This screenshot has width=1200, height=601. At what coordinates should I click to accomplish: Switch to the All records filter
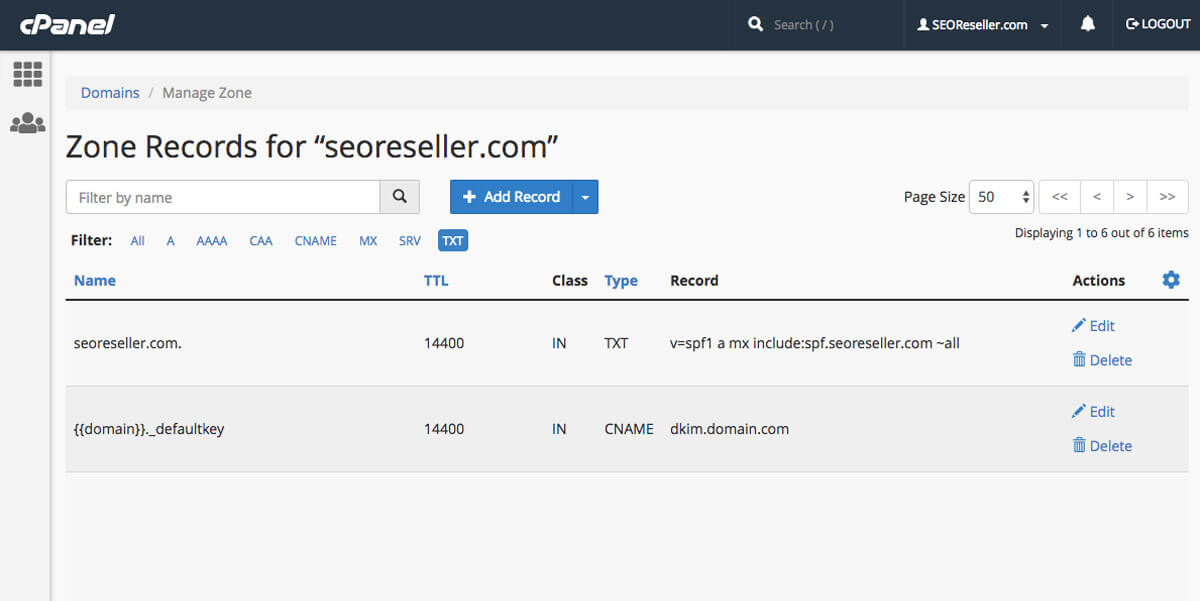click(x=137, y=240)
